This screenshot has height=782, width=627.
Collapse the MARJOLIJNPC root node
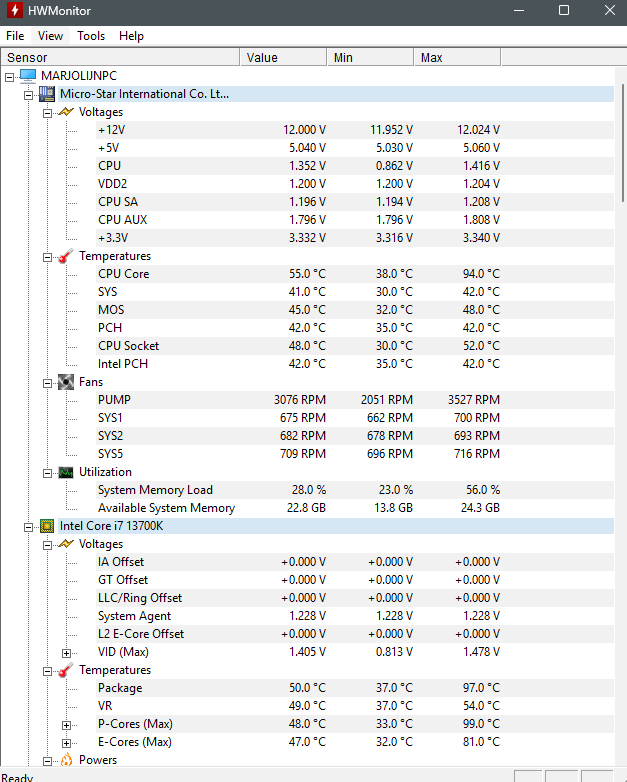[x=9, y=77]
